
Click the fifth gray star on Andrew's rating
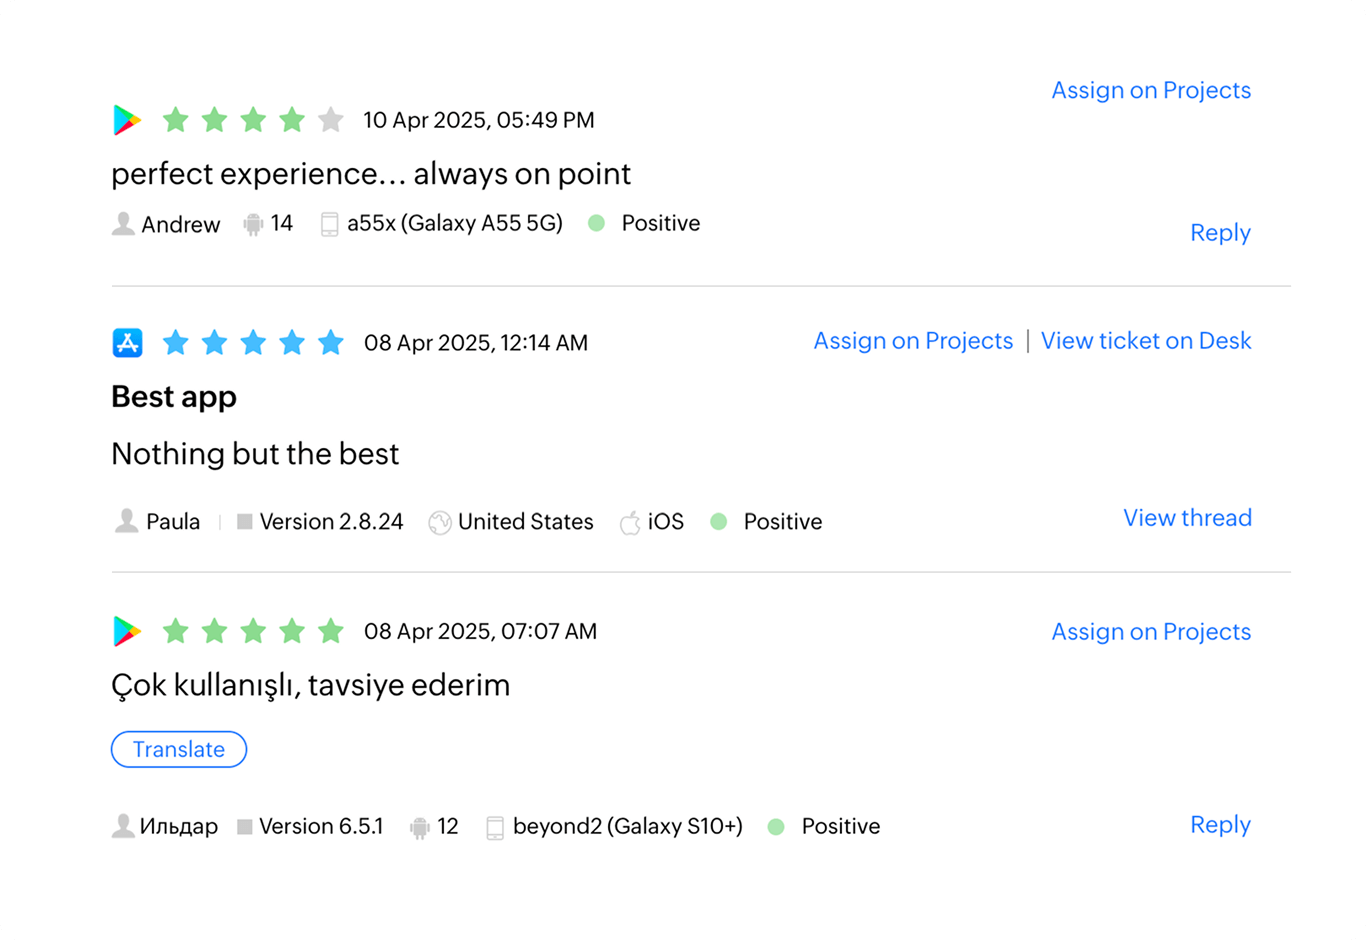click(331, 120)
